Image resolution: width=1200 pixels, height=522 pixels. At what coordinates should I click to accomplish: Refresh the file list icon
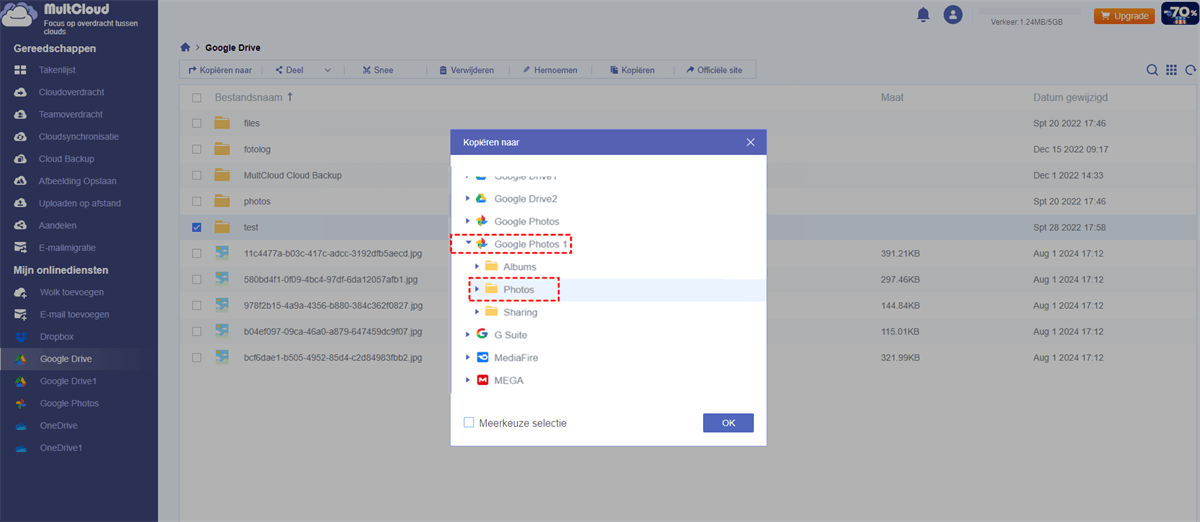click(1190, 70)
